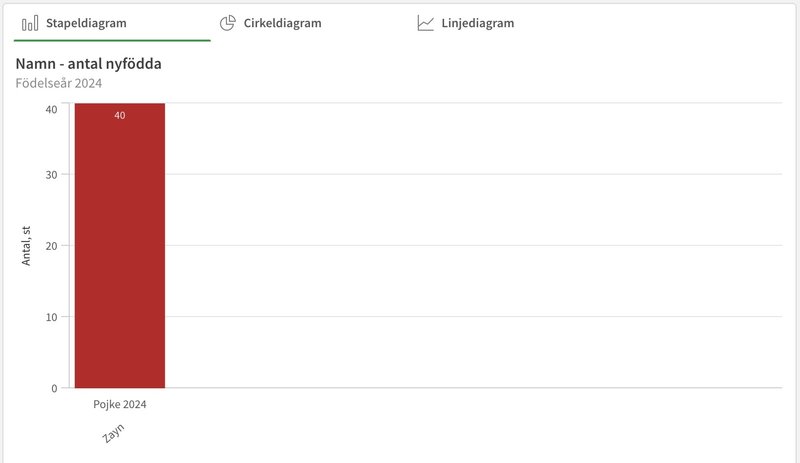Click the rotated name label Zayn

[113, 433]
